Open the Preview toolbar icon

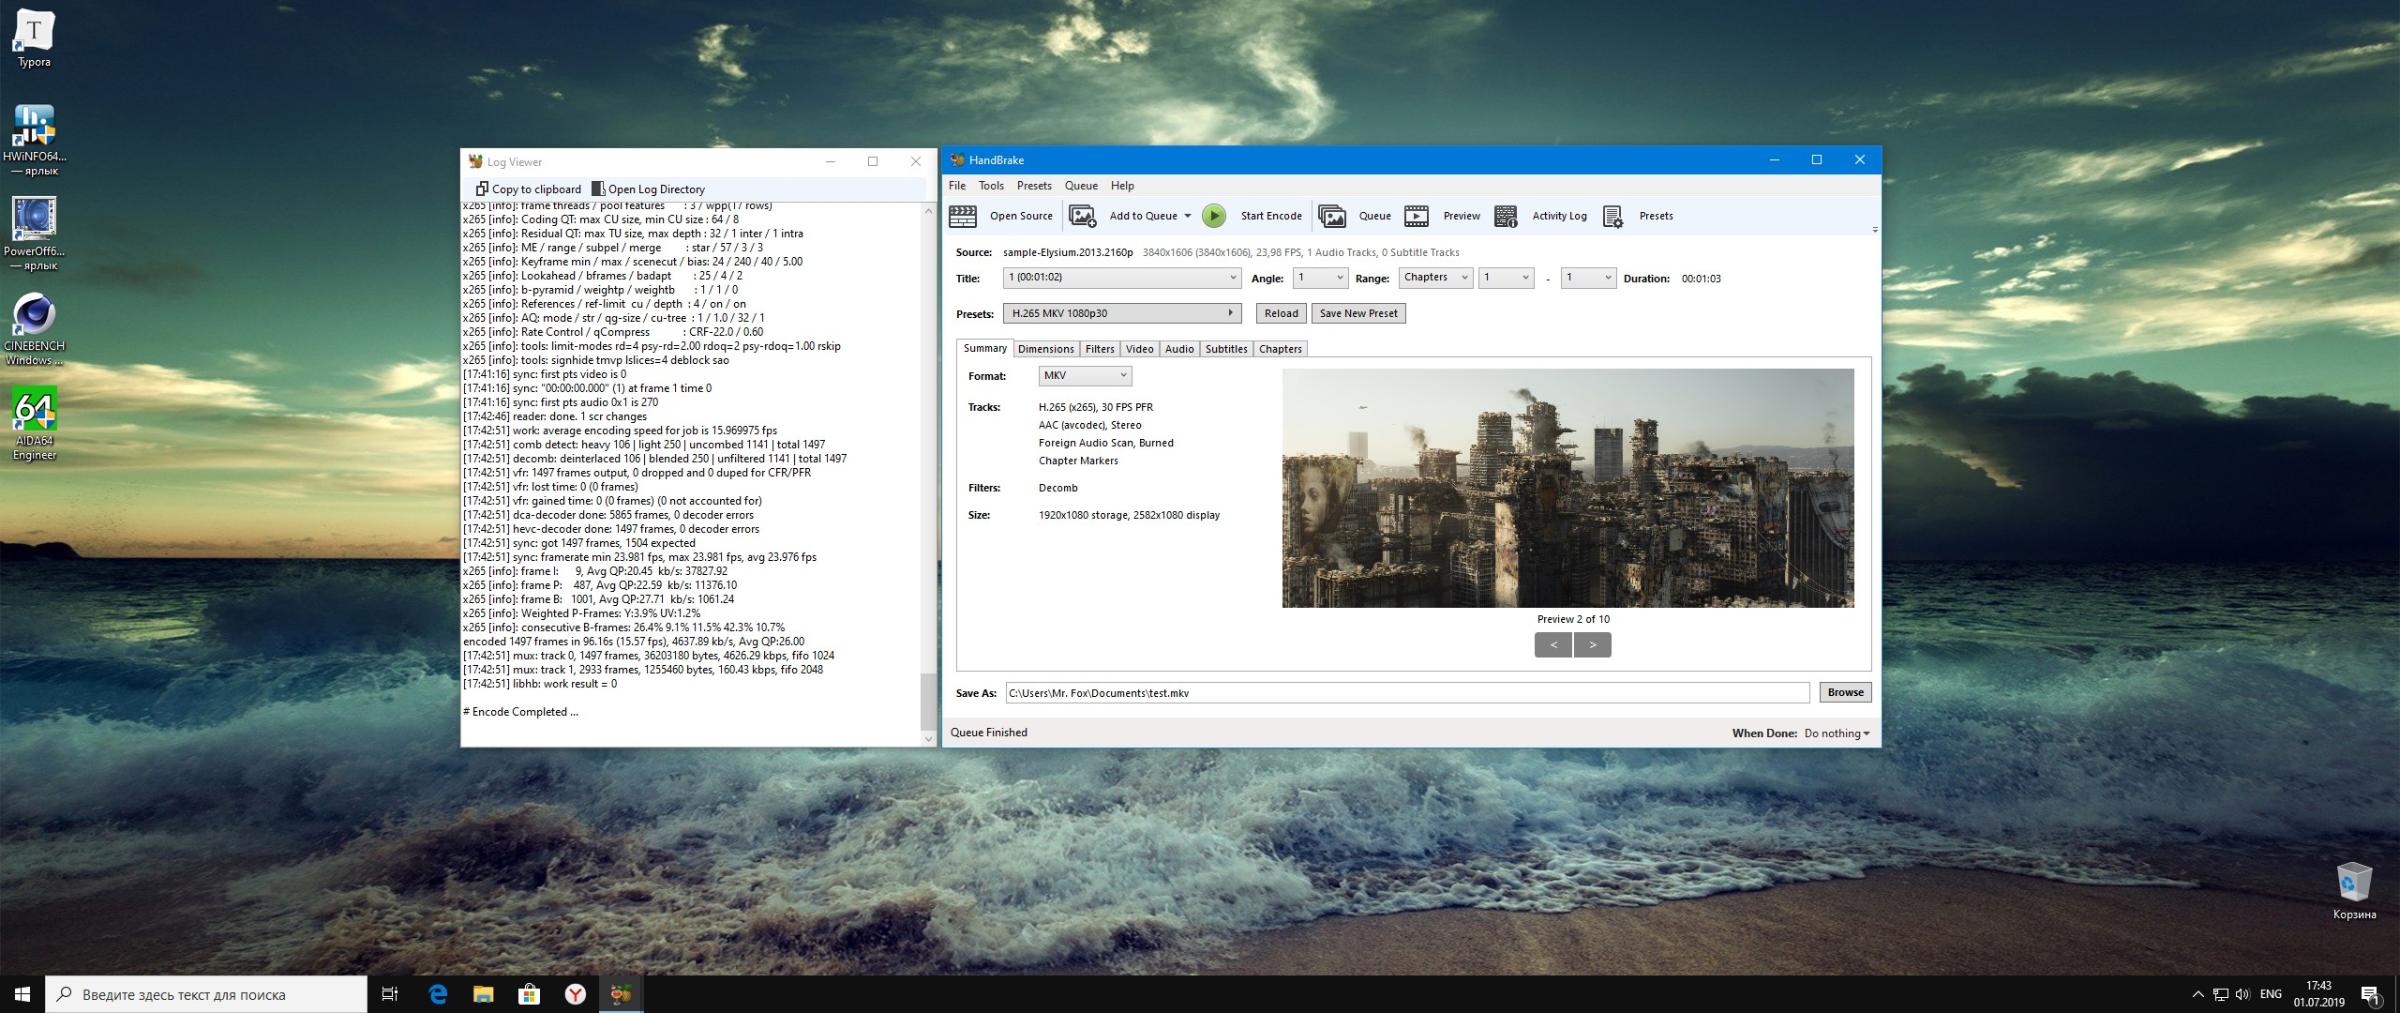(x=1416, y=216)
